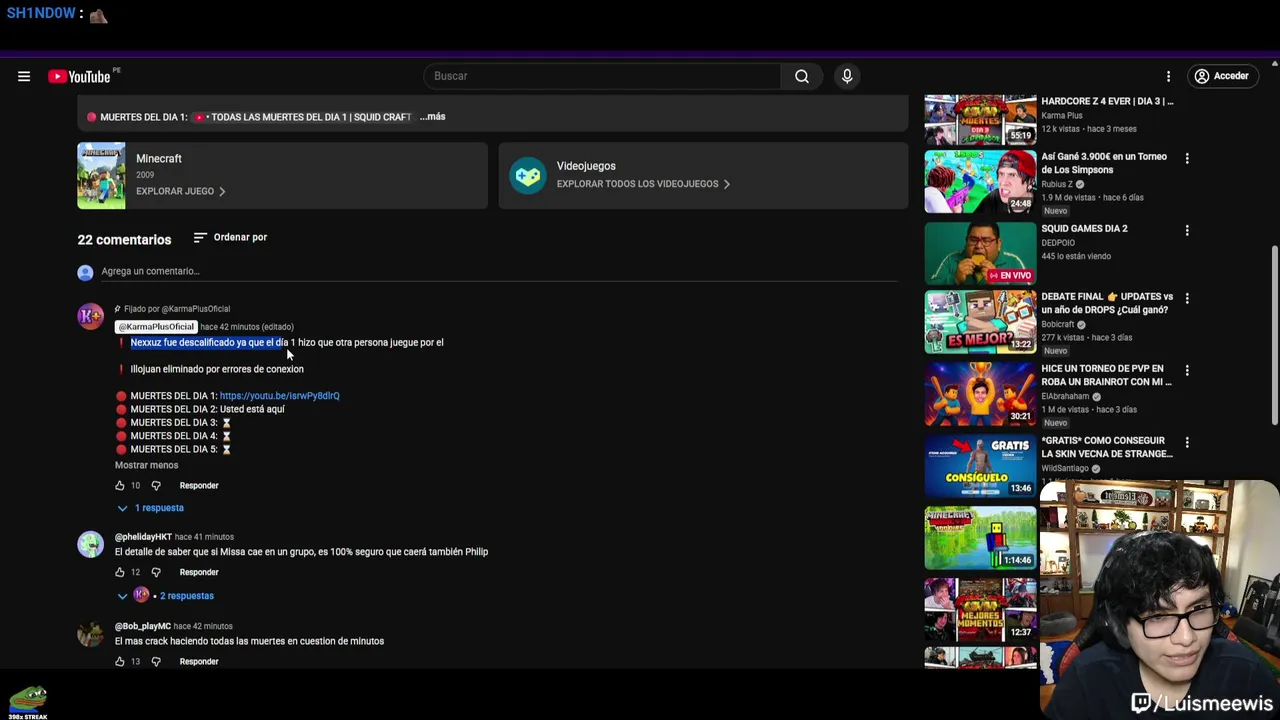
Task: Click the Acceder sign-in button
Action: coord(1221,76)
